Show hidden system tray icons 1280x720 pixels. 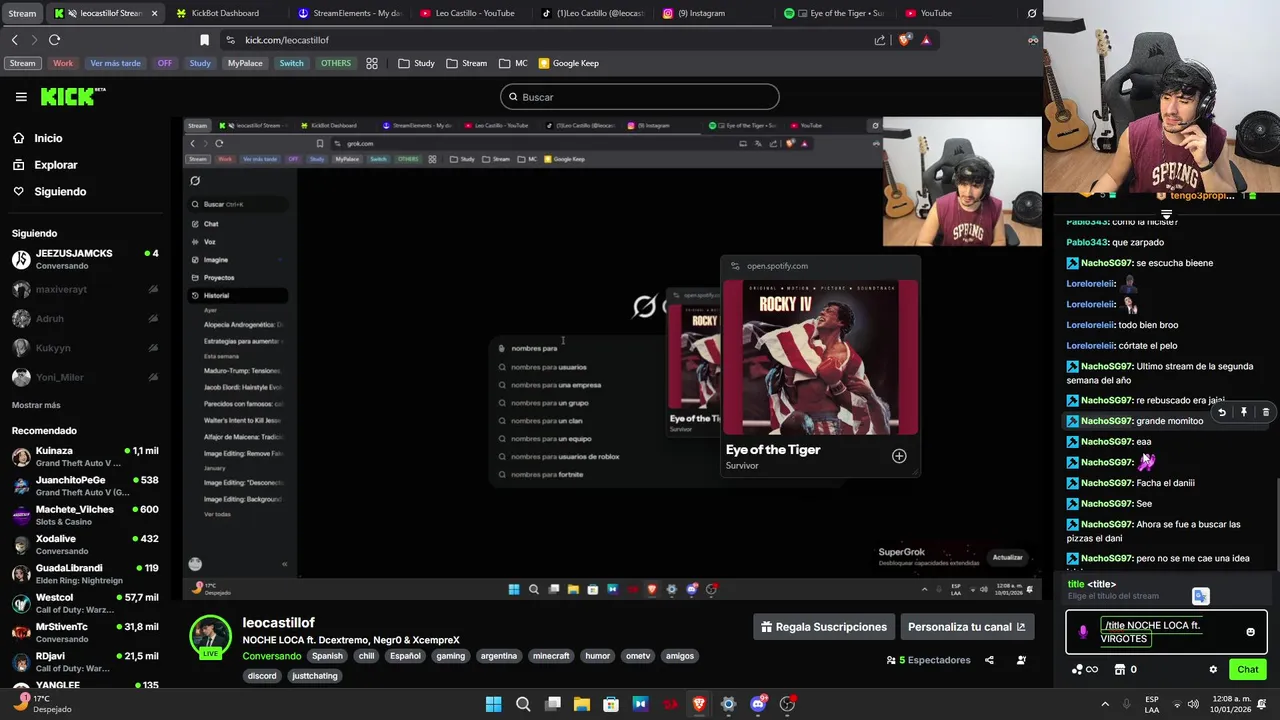click(1105, 704)
